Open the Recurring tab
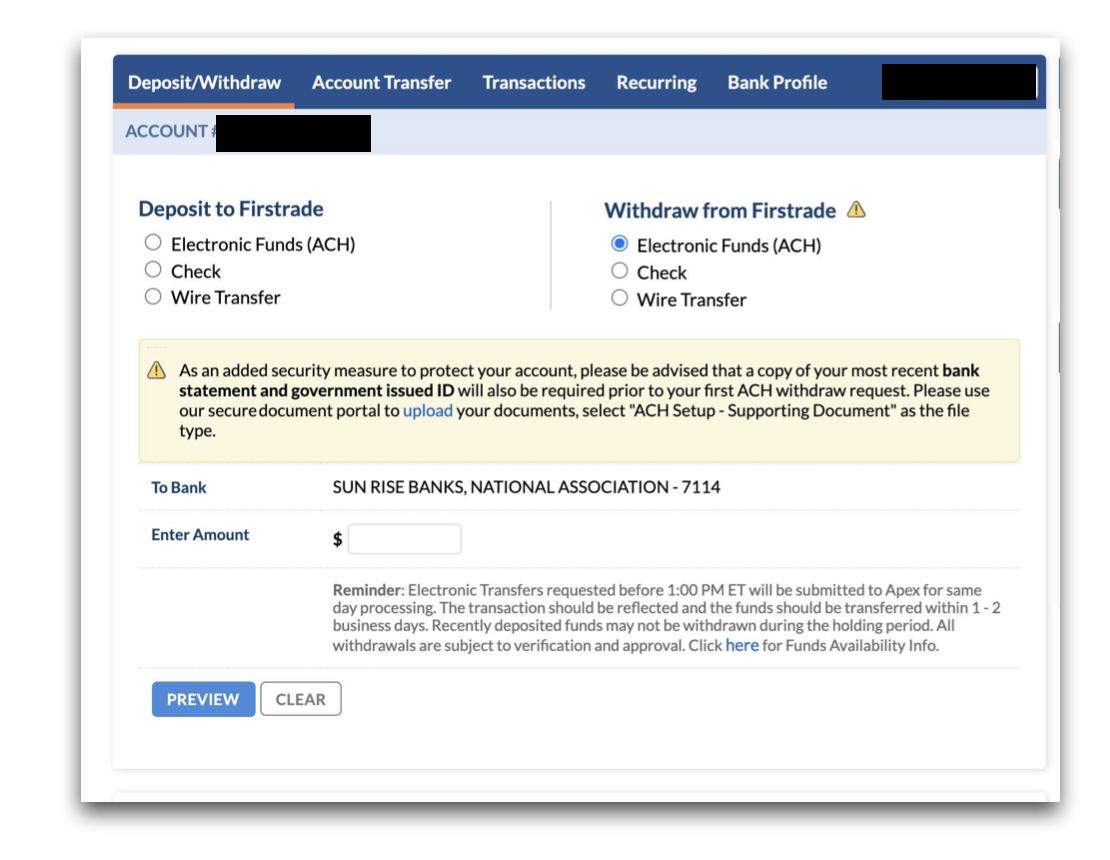Screen dimensions: 1110x860 [x=656, y=82]
